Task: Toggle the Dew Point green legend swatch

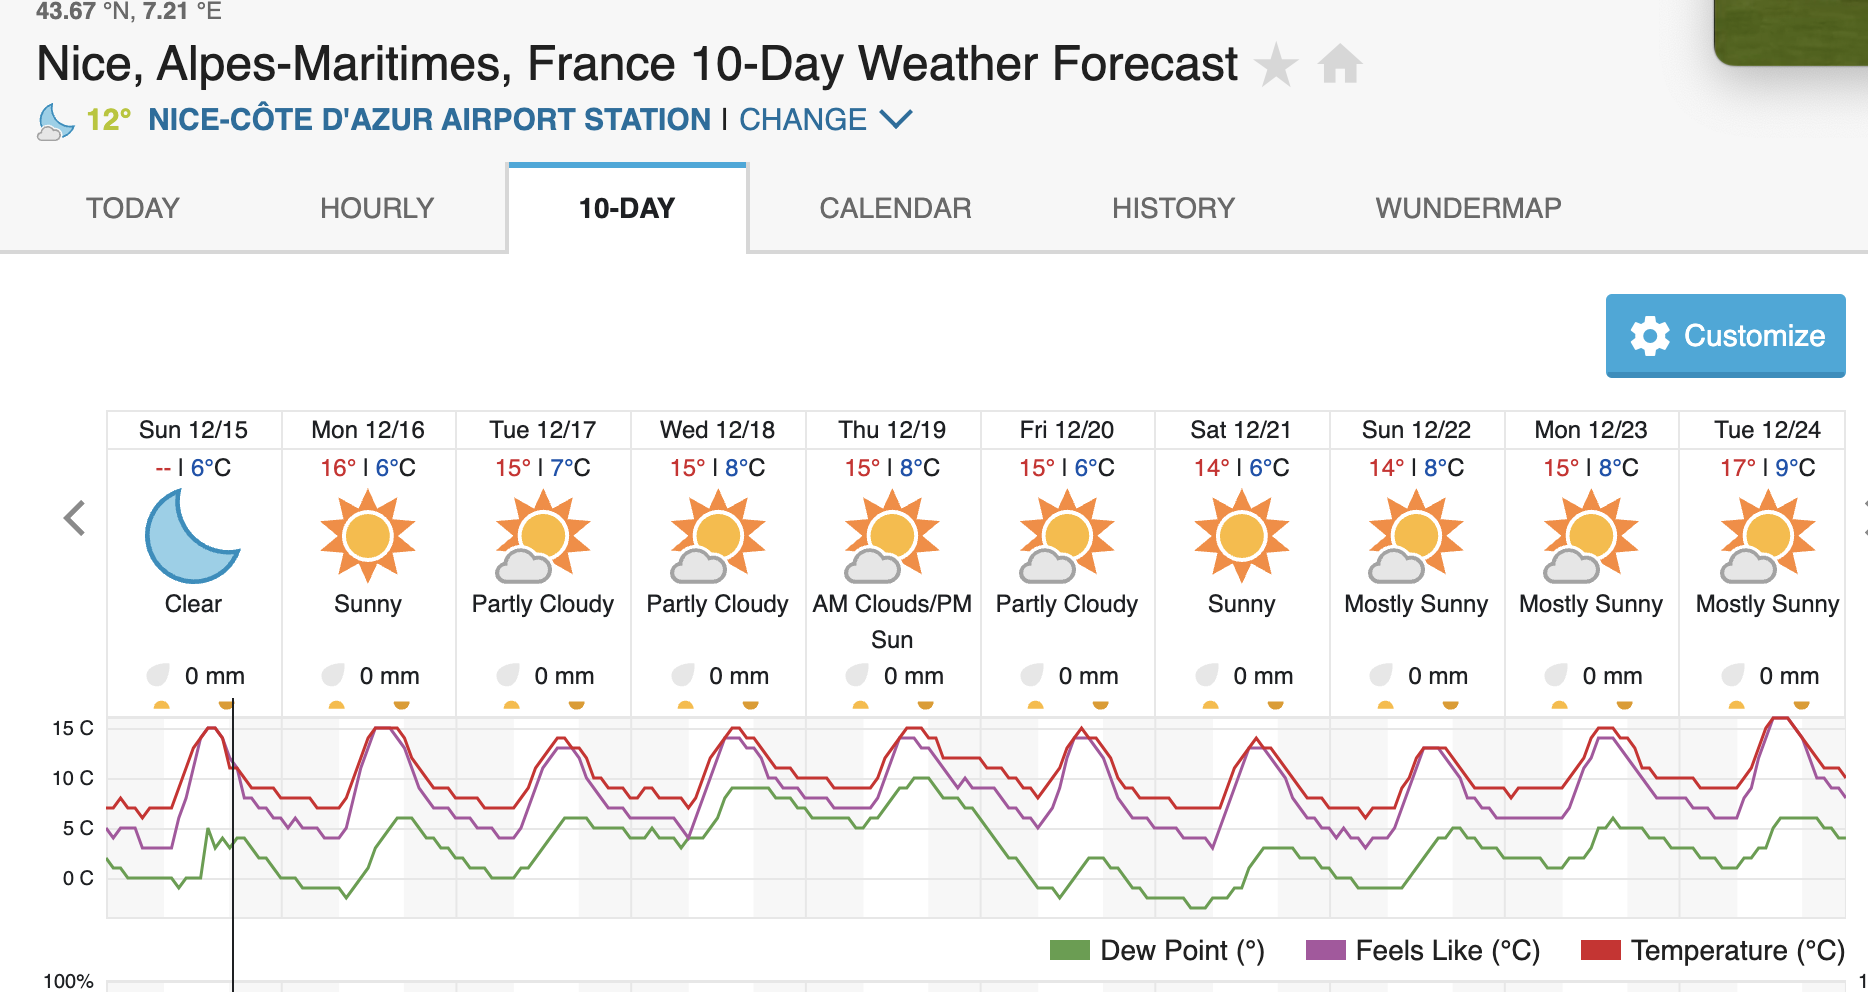Action: click(1070, 950)
